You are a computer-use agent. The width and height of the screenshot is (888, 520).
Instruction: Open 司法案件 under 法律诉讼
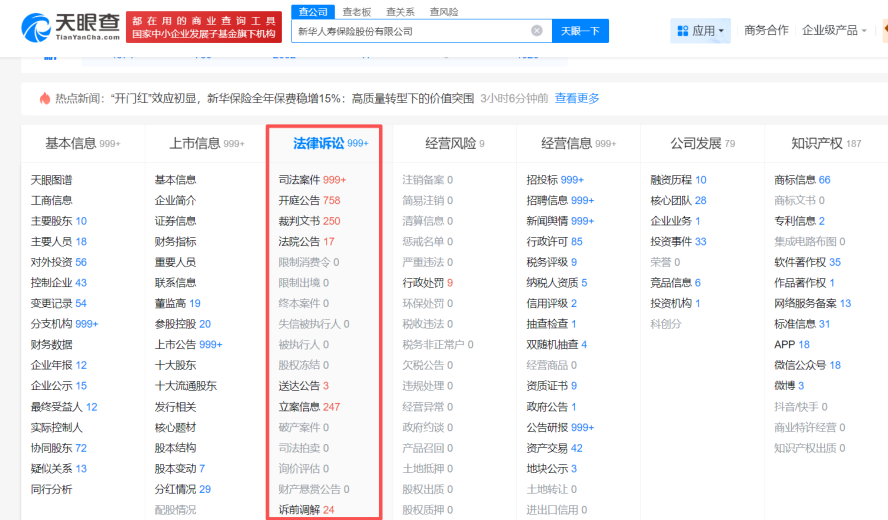299,180
